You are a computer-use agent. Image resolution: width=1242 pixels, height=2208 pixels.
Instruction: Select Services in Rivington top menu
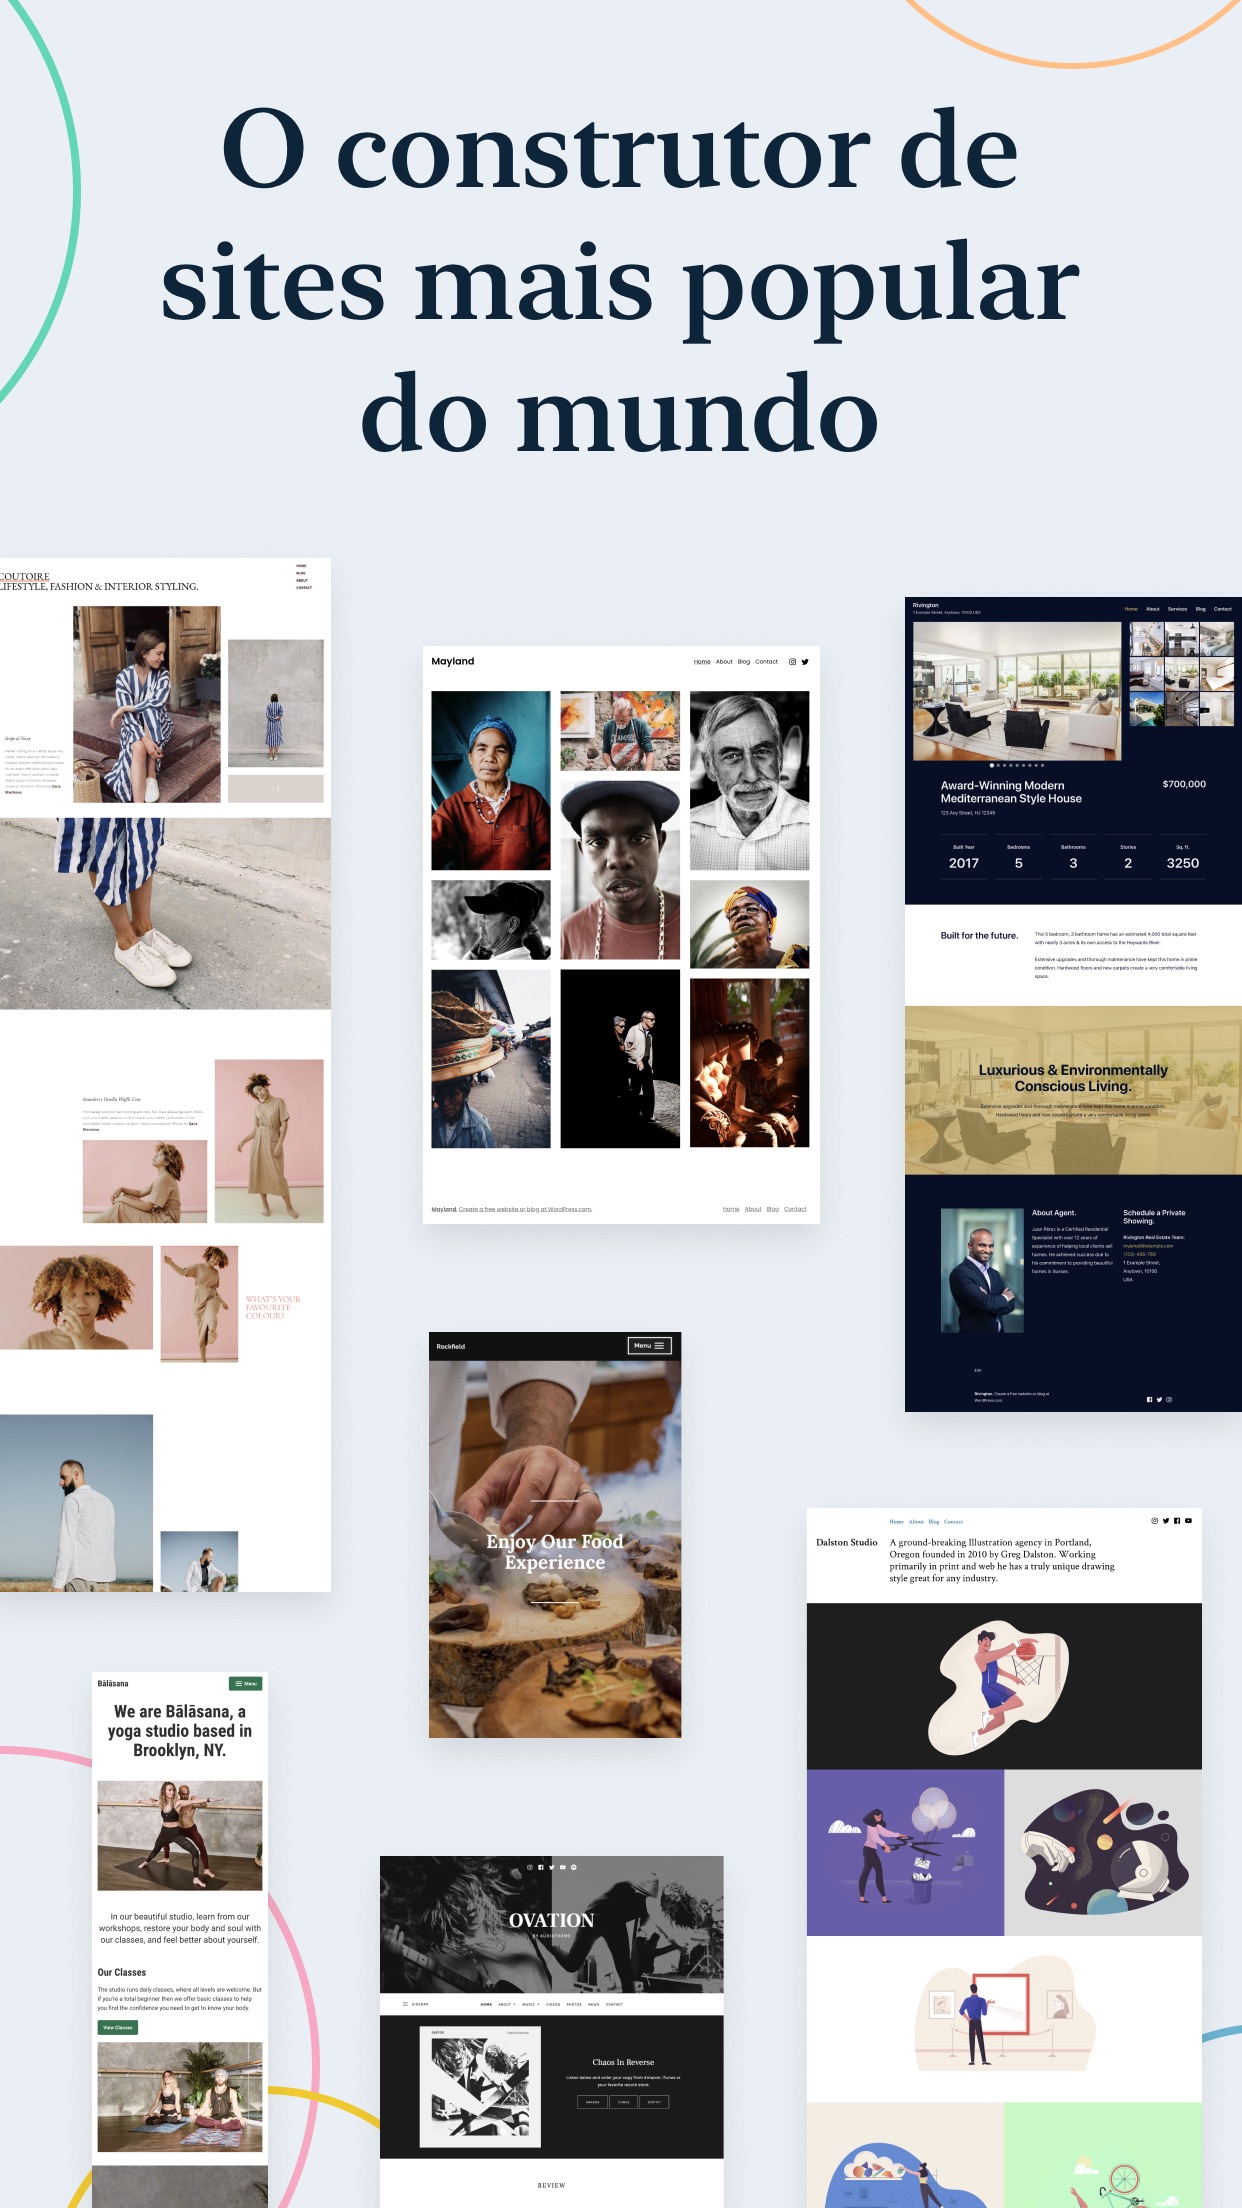click(1177, 609)
